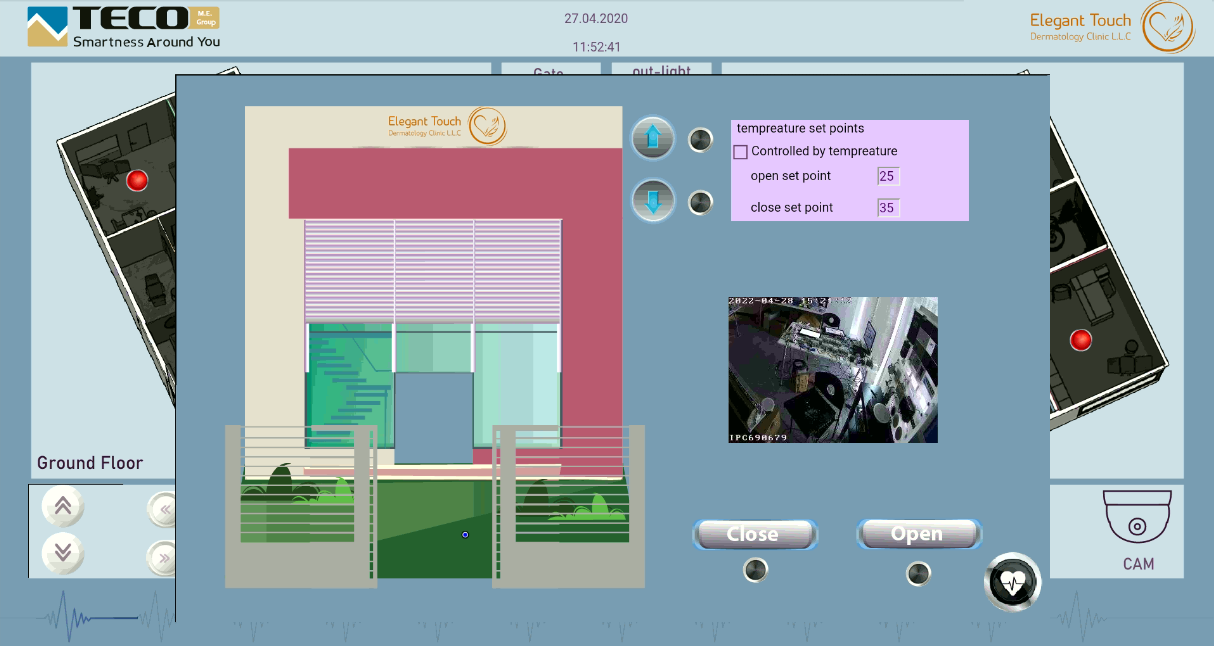Click the close set point field
This screenshot has width=1214, height=646.
[x=888, y=208]
